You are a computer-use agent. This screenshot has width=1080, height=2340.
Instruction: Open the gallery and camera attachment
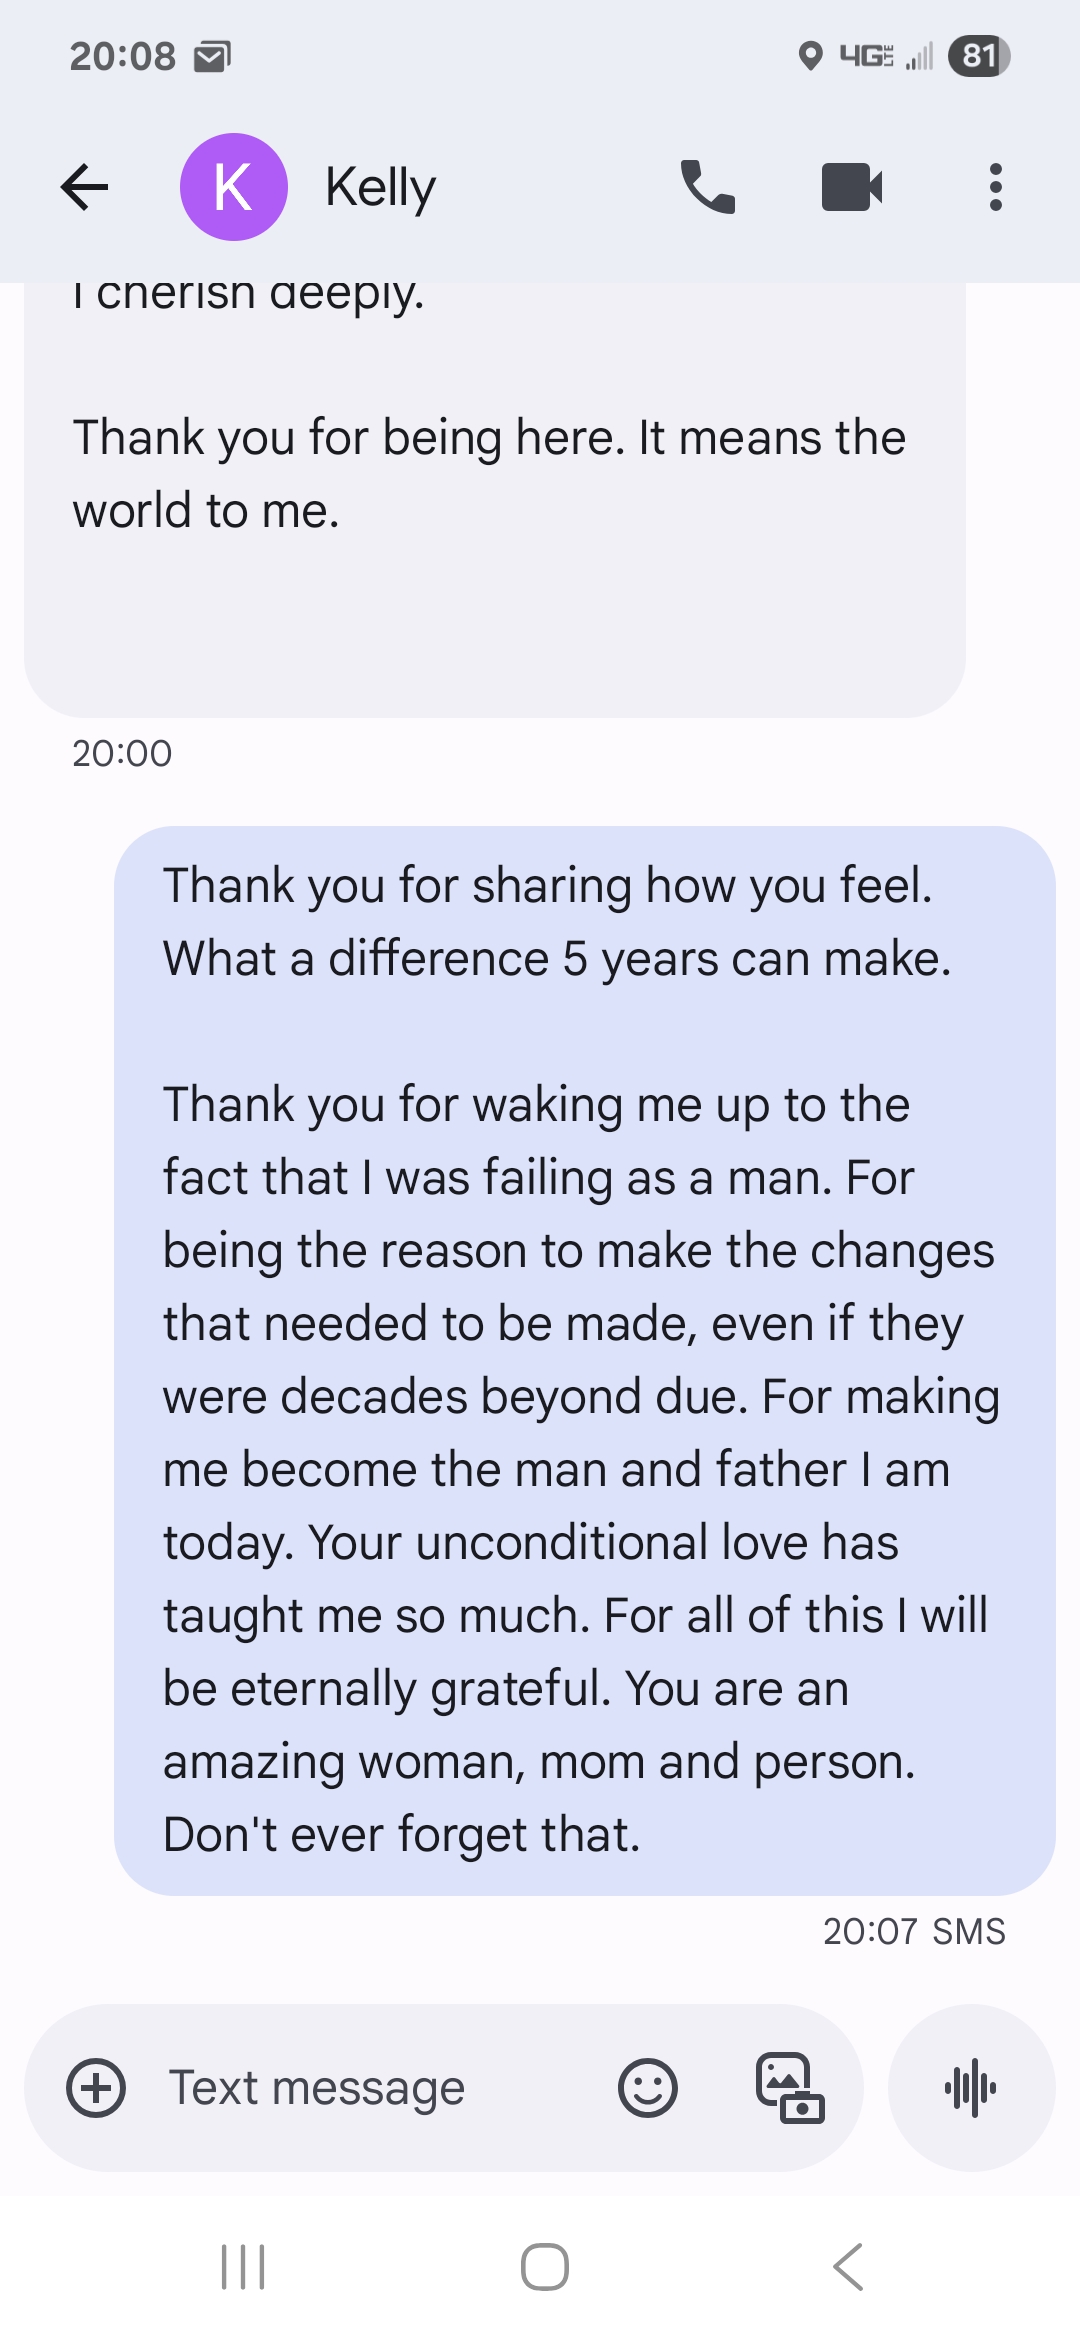789,2088
